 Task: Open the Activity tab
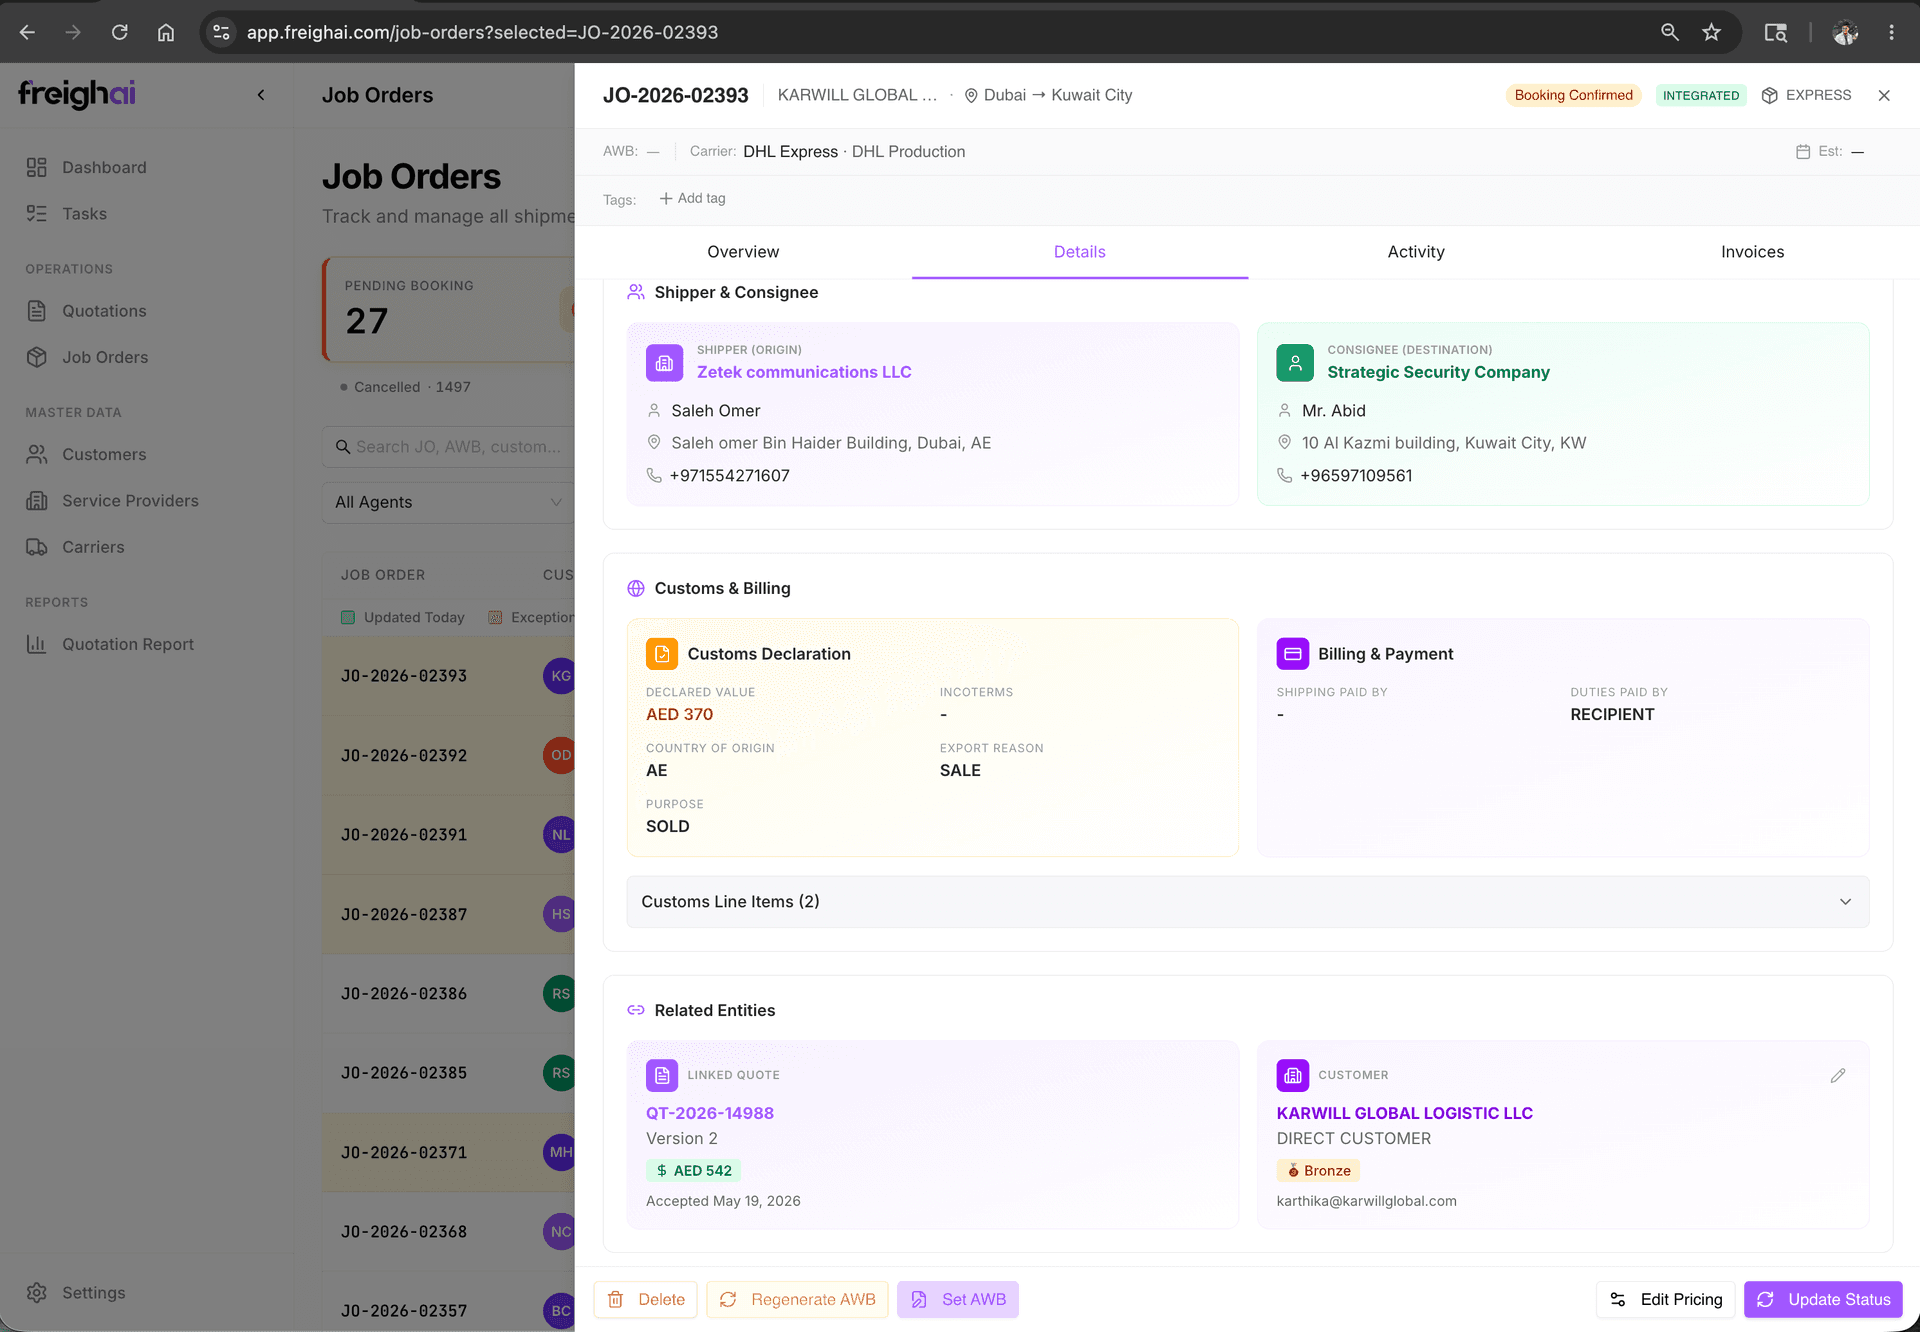(1416, 252)
